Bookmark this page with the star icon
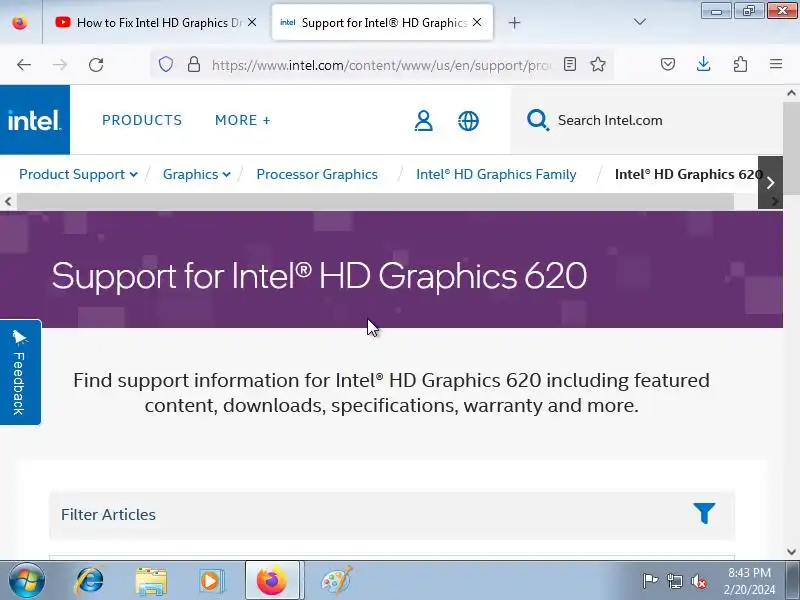The image size is (800, 600). (x=597, y=64)
